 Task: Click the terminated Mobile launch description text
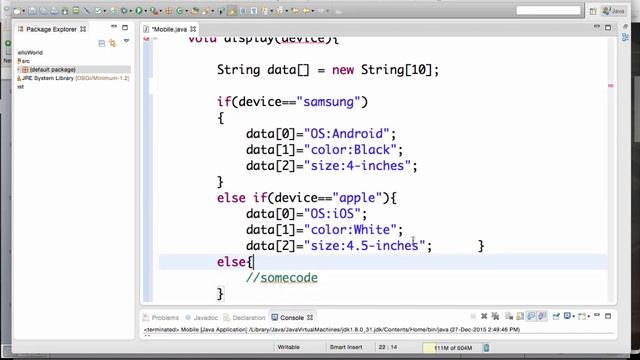tap(332, 329)
